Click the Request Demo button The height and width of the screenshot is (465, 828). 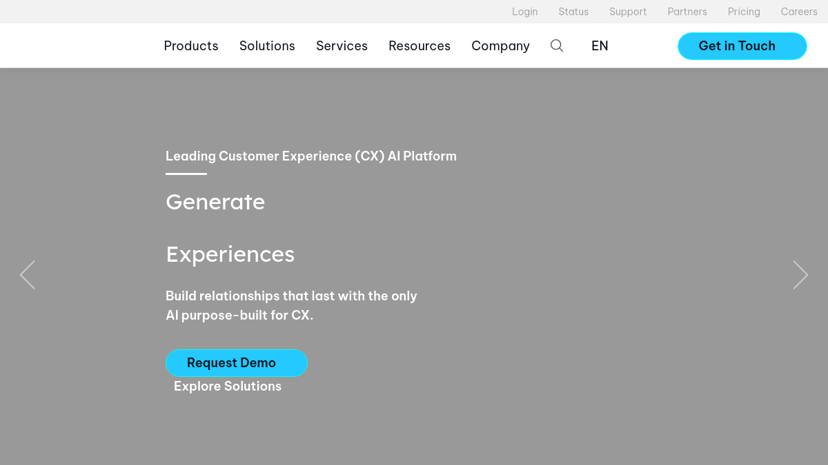click(x=237, y=363)
